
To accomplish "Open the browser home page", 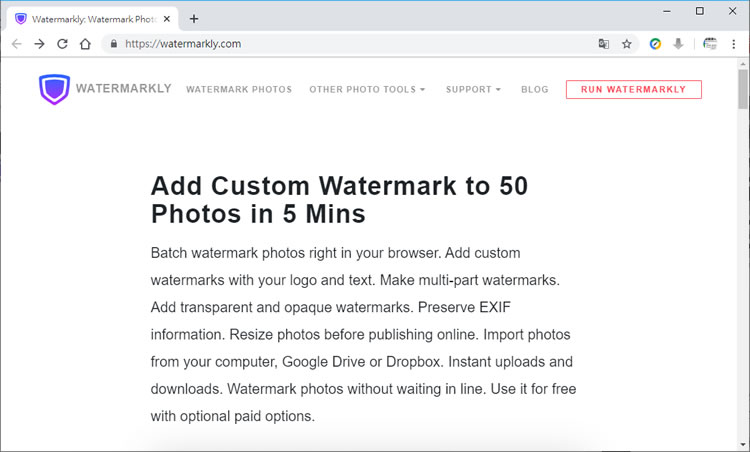I will coord(85,44).
